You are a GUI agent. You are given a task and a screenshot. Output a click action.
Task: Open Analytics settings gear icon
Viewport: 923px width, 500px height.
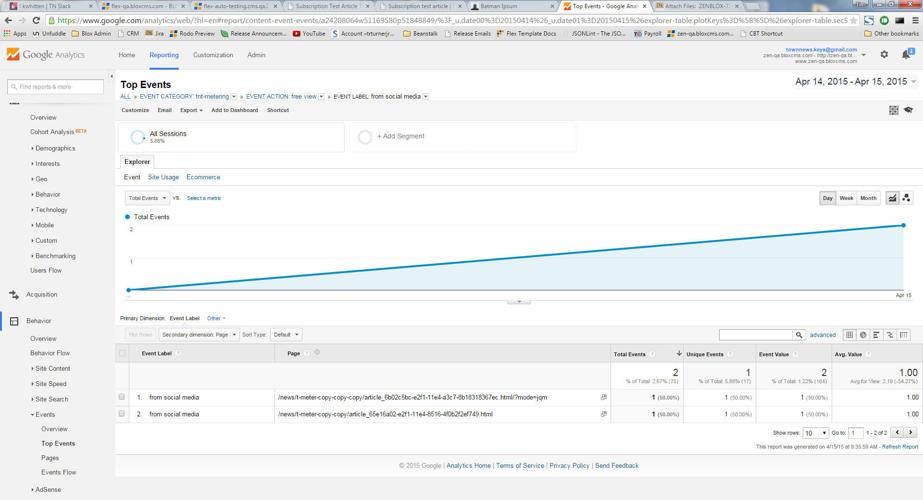tap(883, 55)
